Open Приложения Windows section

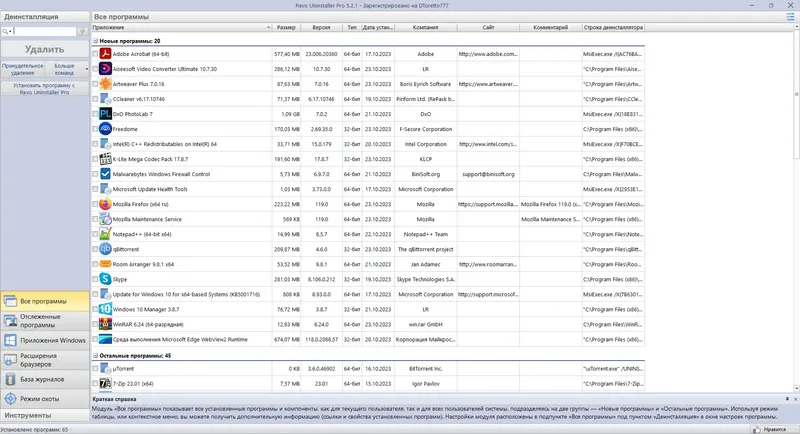tap(45, 340)
